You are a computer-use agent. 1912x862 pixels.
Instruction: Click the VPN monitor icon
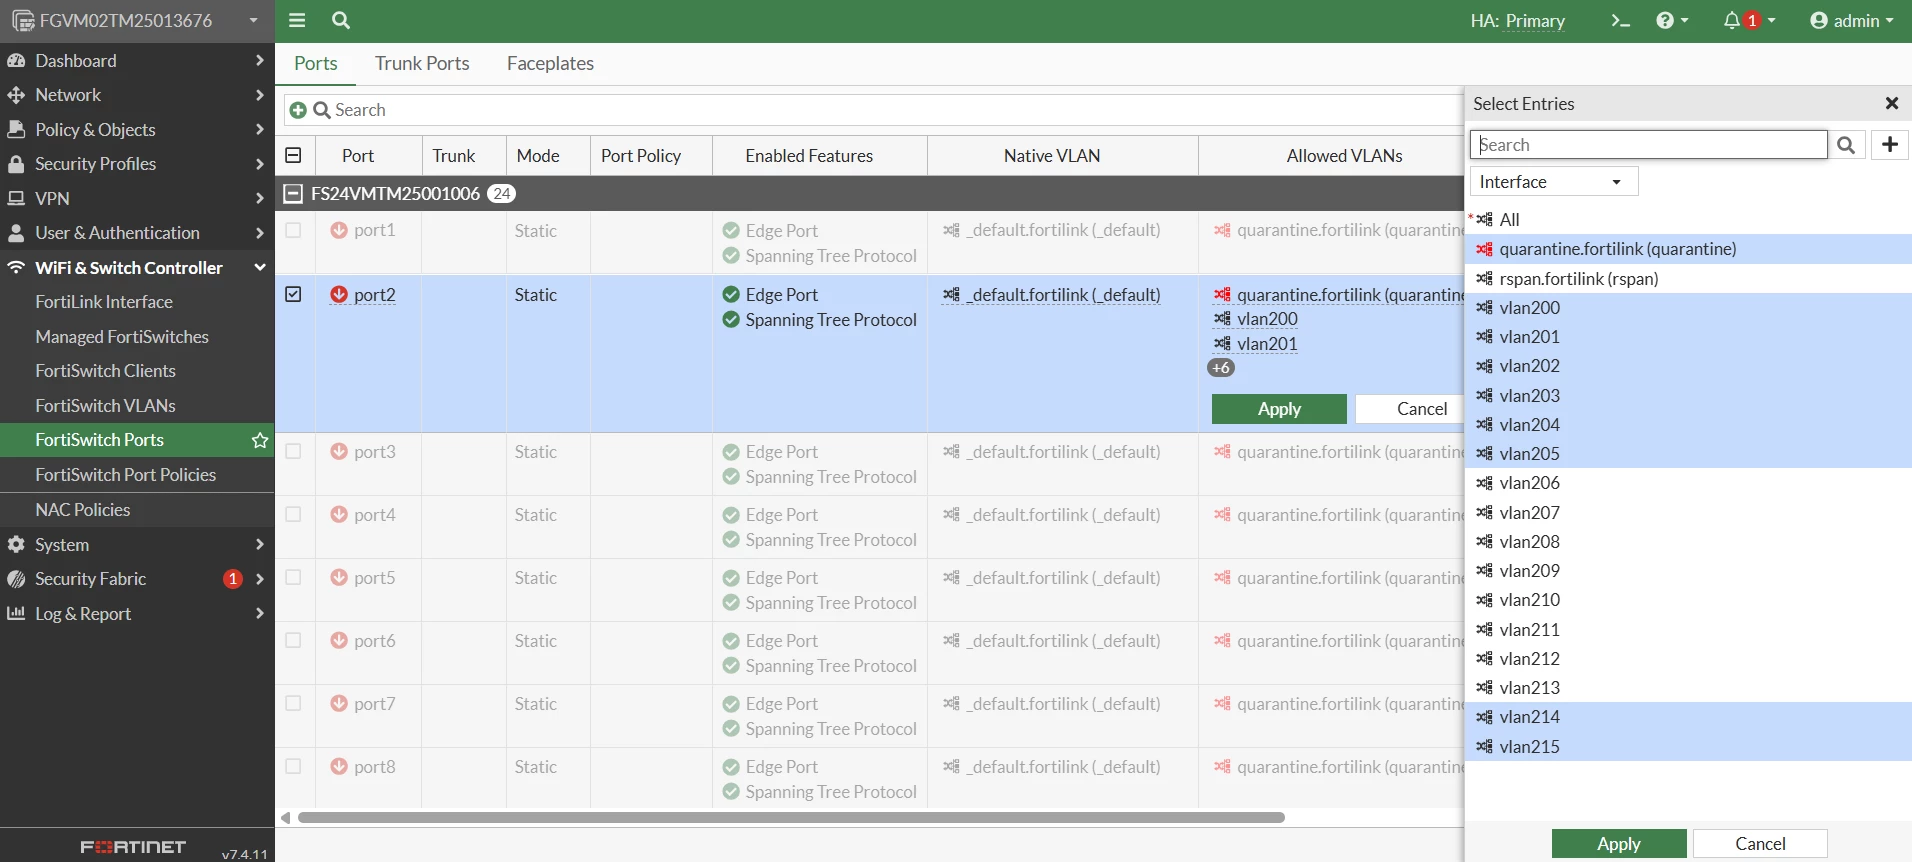click(16, 198)
